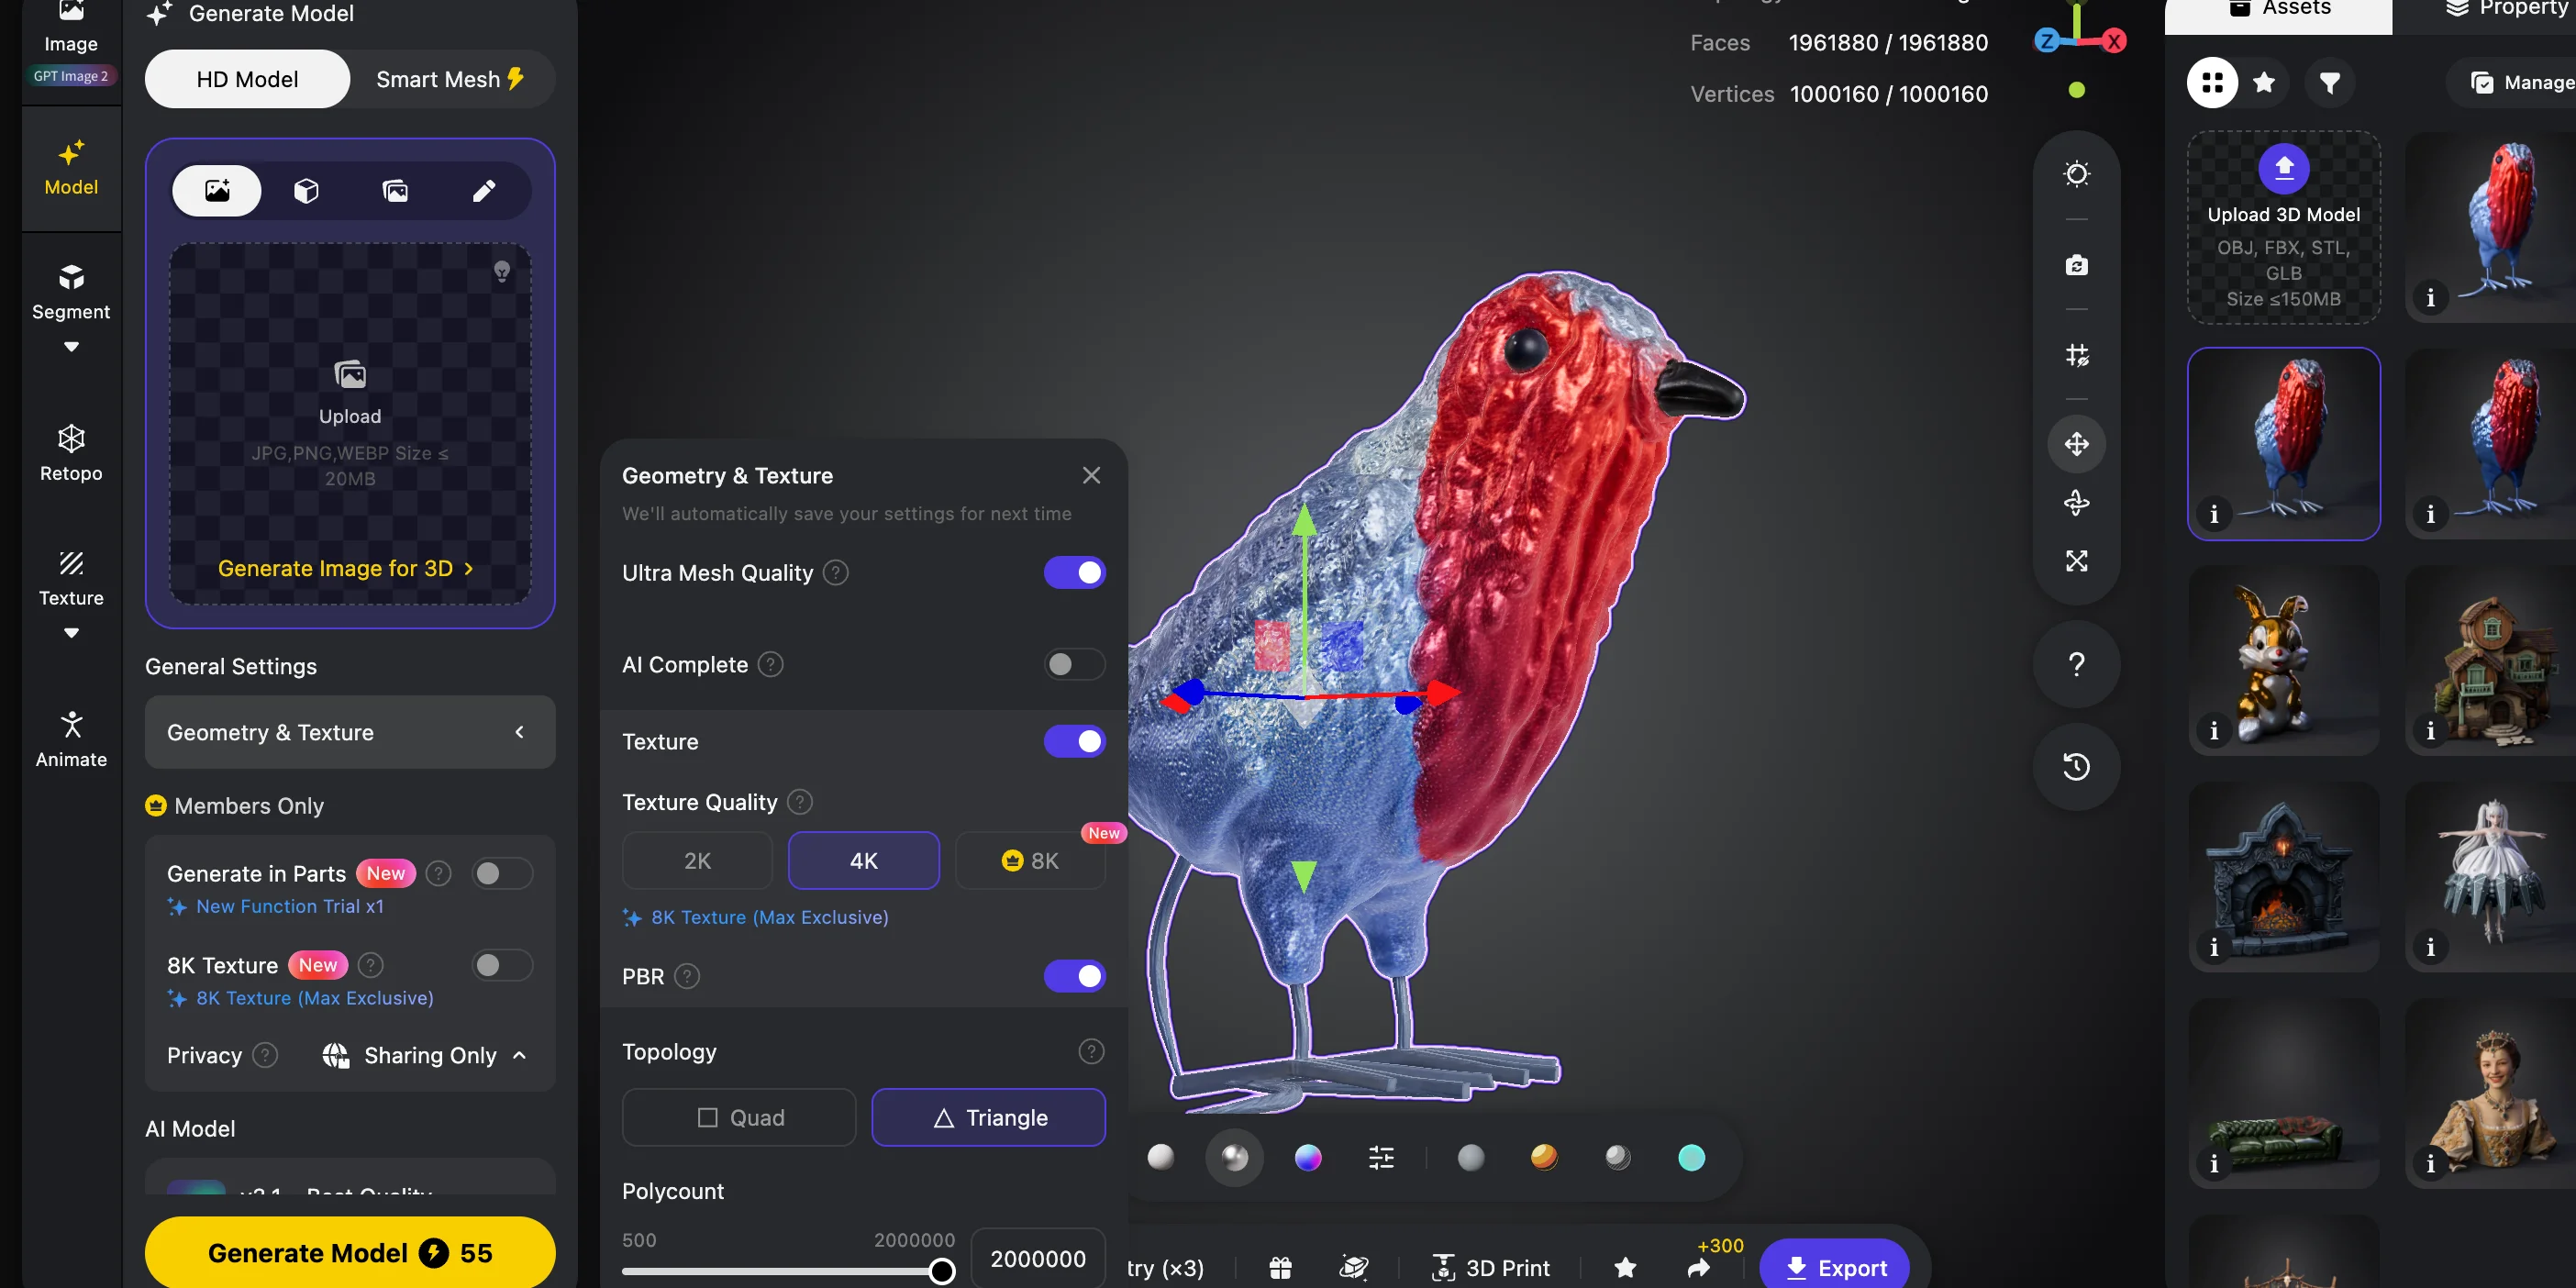This screenshot has width=2576, height=1288.
Task: Select 2K texture quality option
Action: pyautogui.click(x=697, y=860)
